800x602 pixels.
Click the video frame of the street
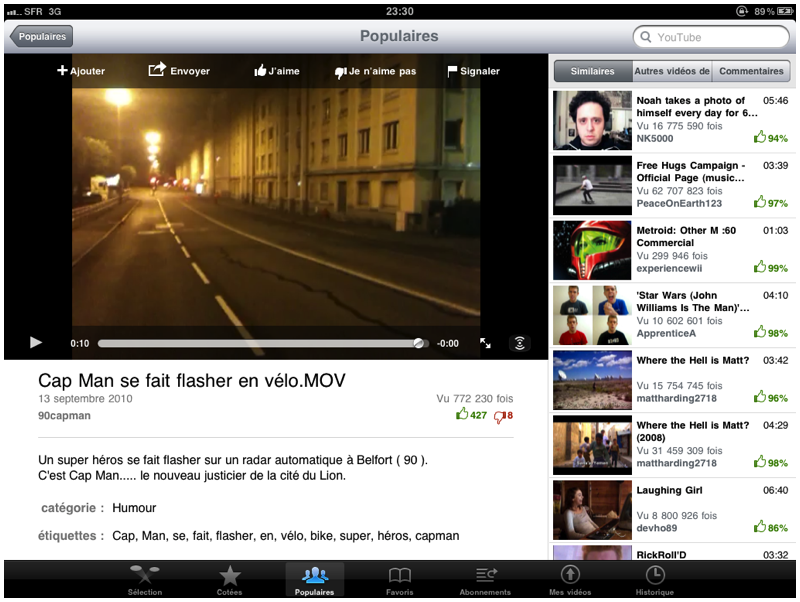276,207
